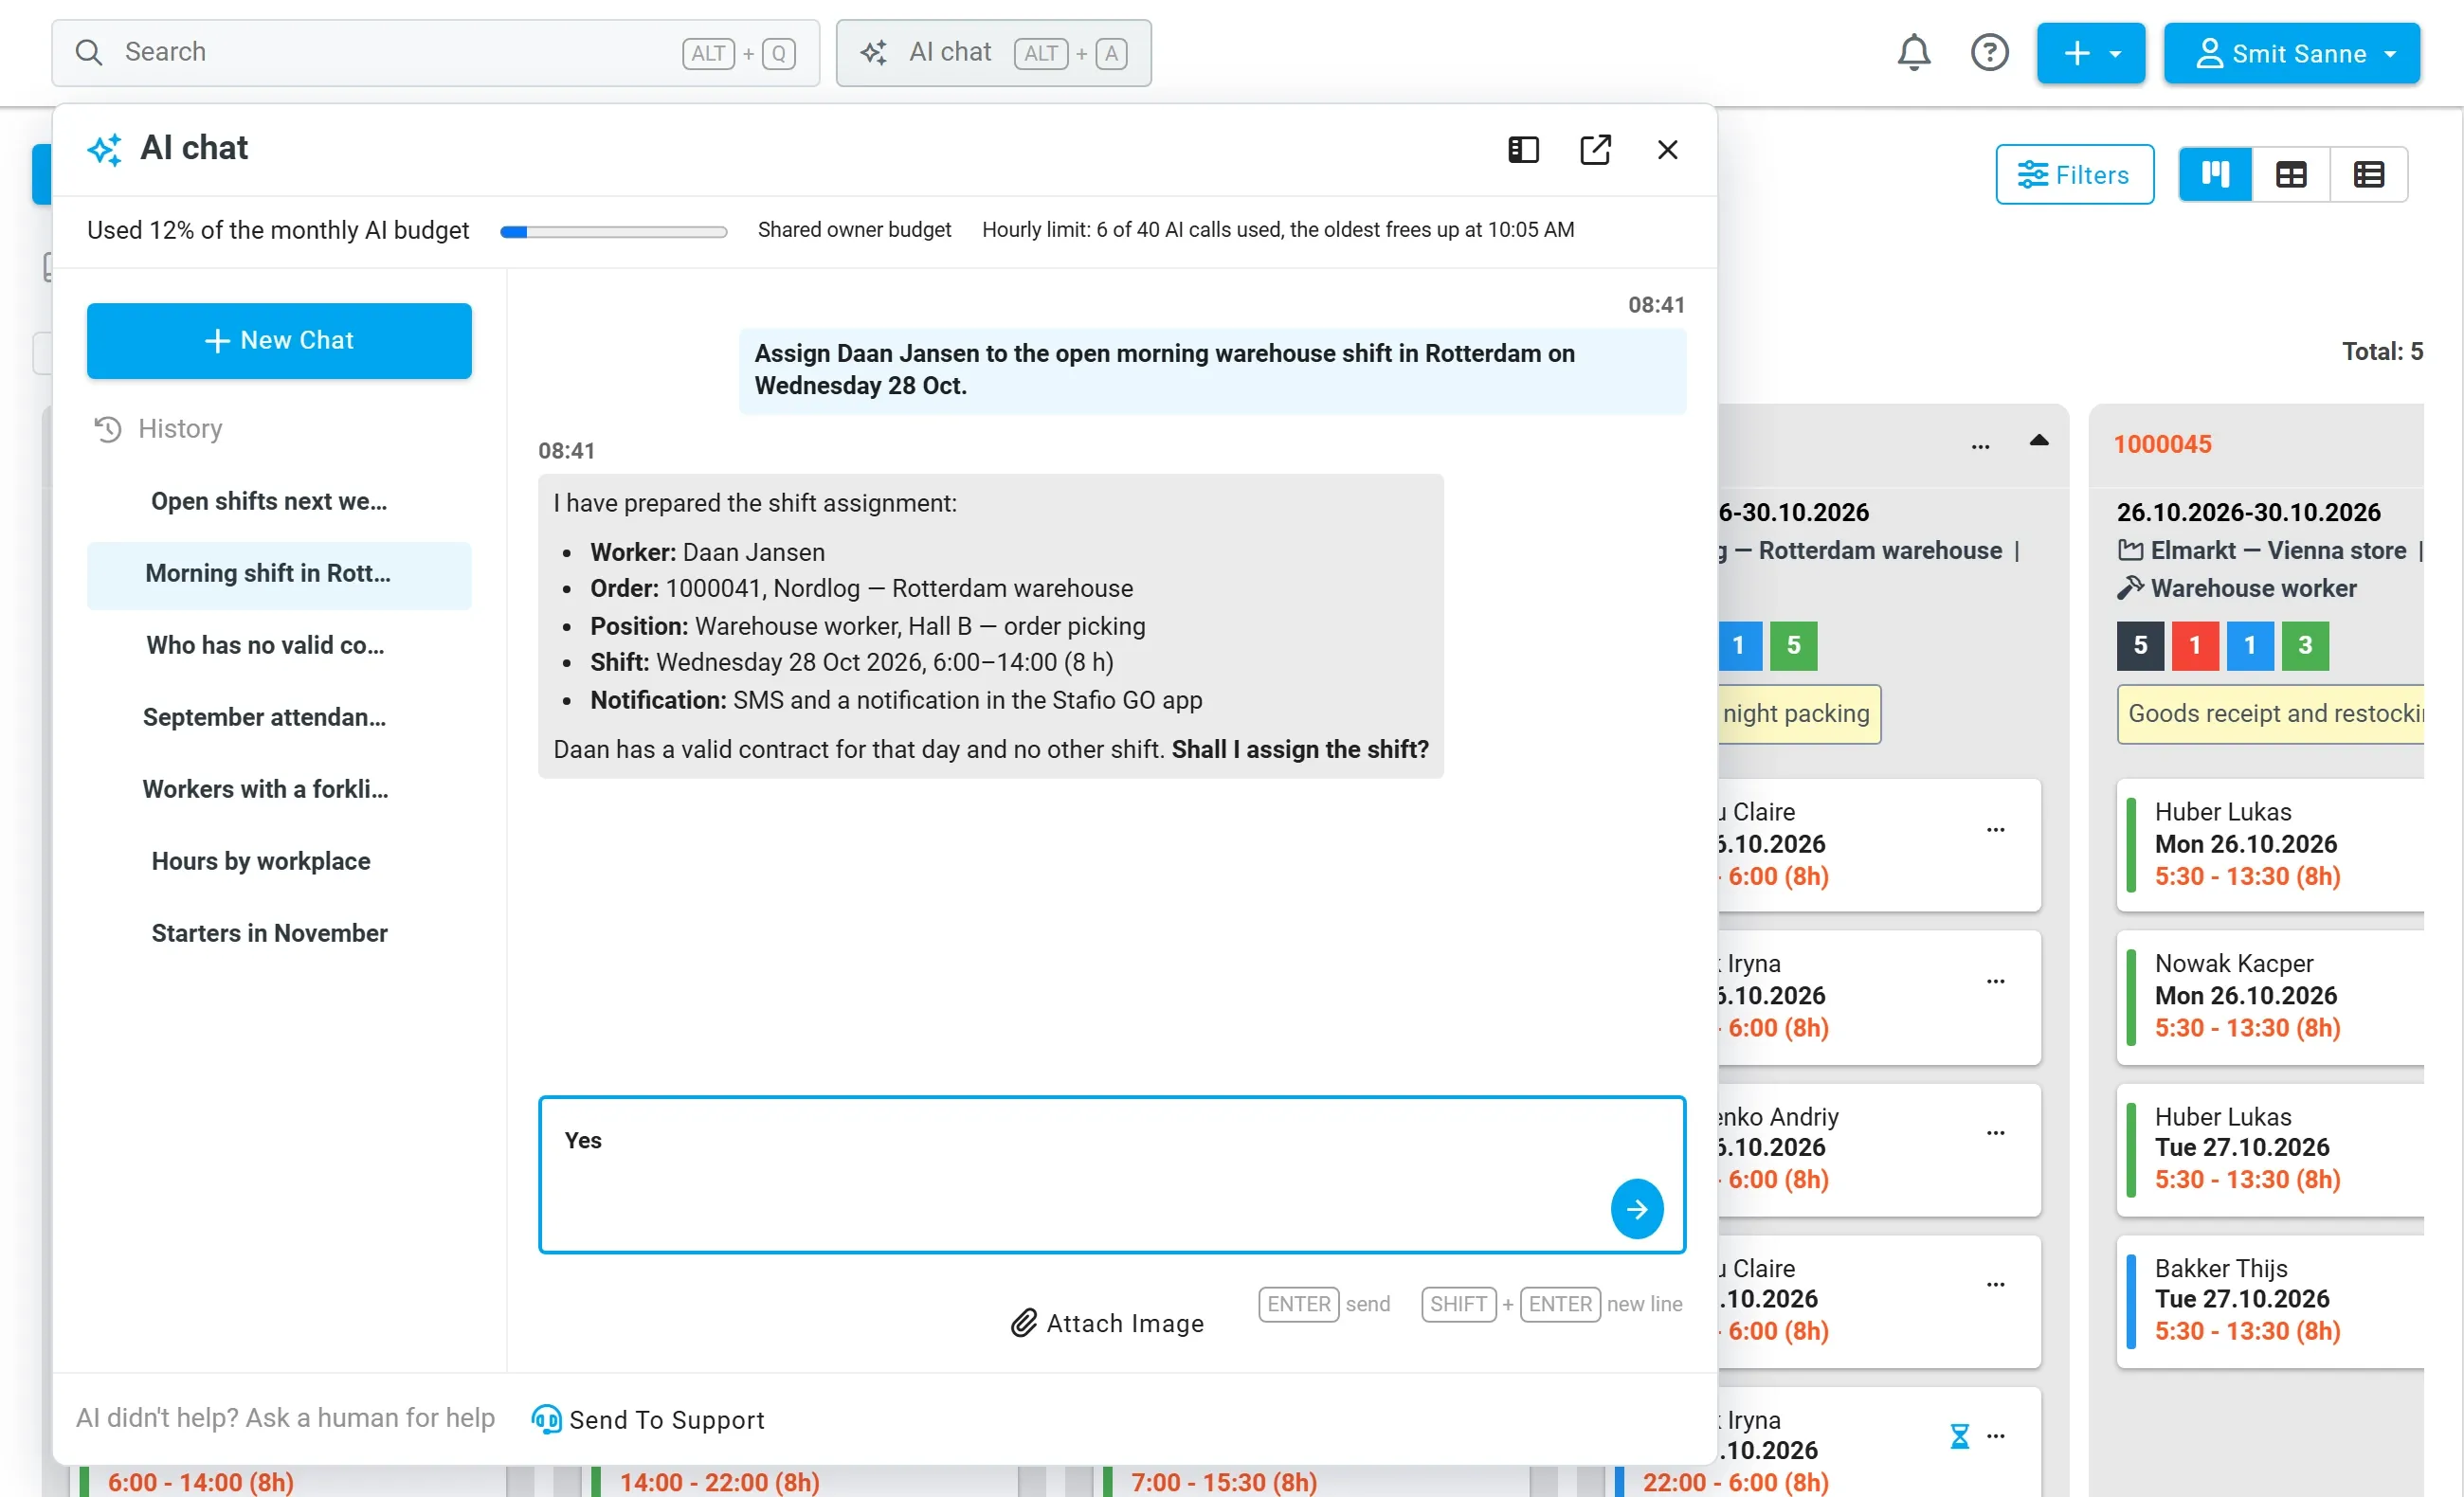Click the Send To Support link

(x=647, y=1419)
